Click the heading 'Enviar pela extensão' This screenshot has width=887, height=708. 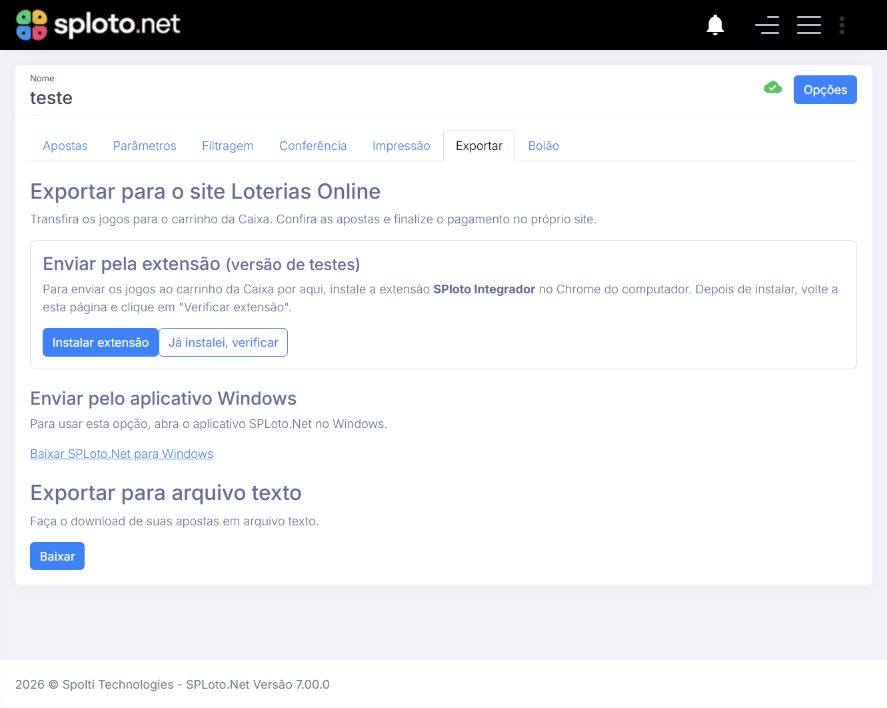tap(131, 264)
